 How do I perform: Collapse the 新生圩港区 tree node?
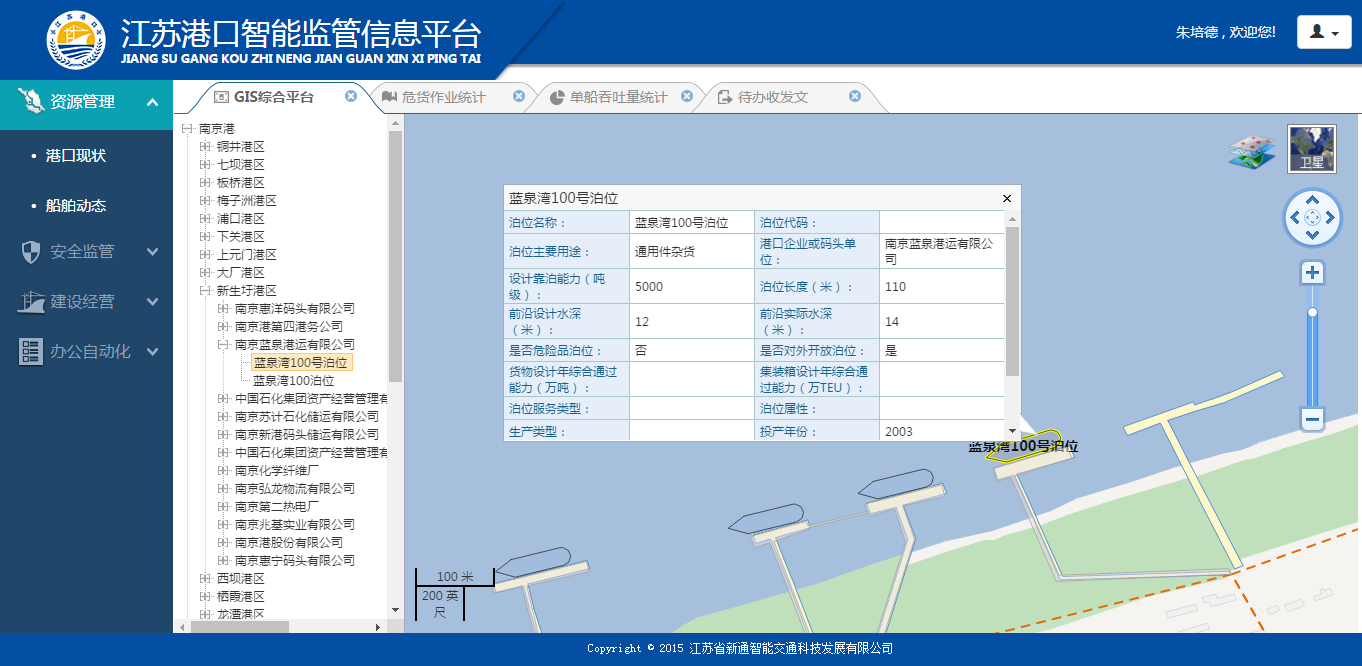click(x=205, y=291)
